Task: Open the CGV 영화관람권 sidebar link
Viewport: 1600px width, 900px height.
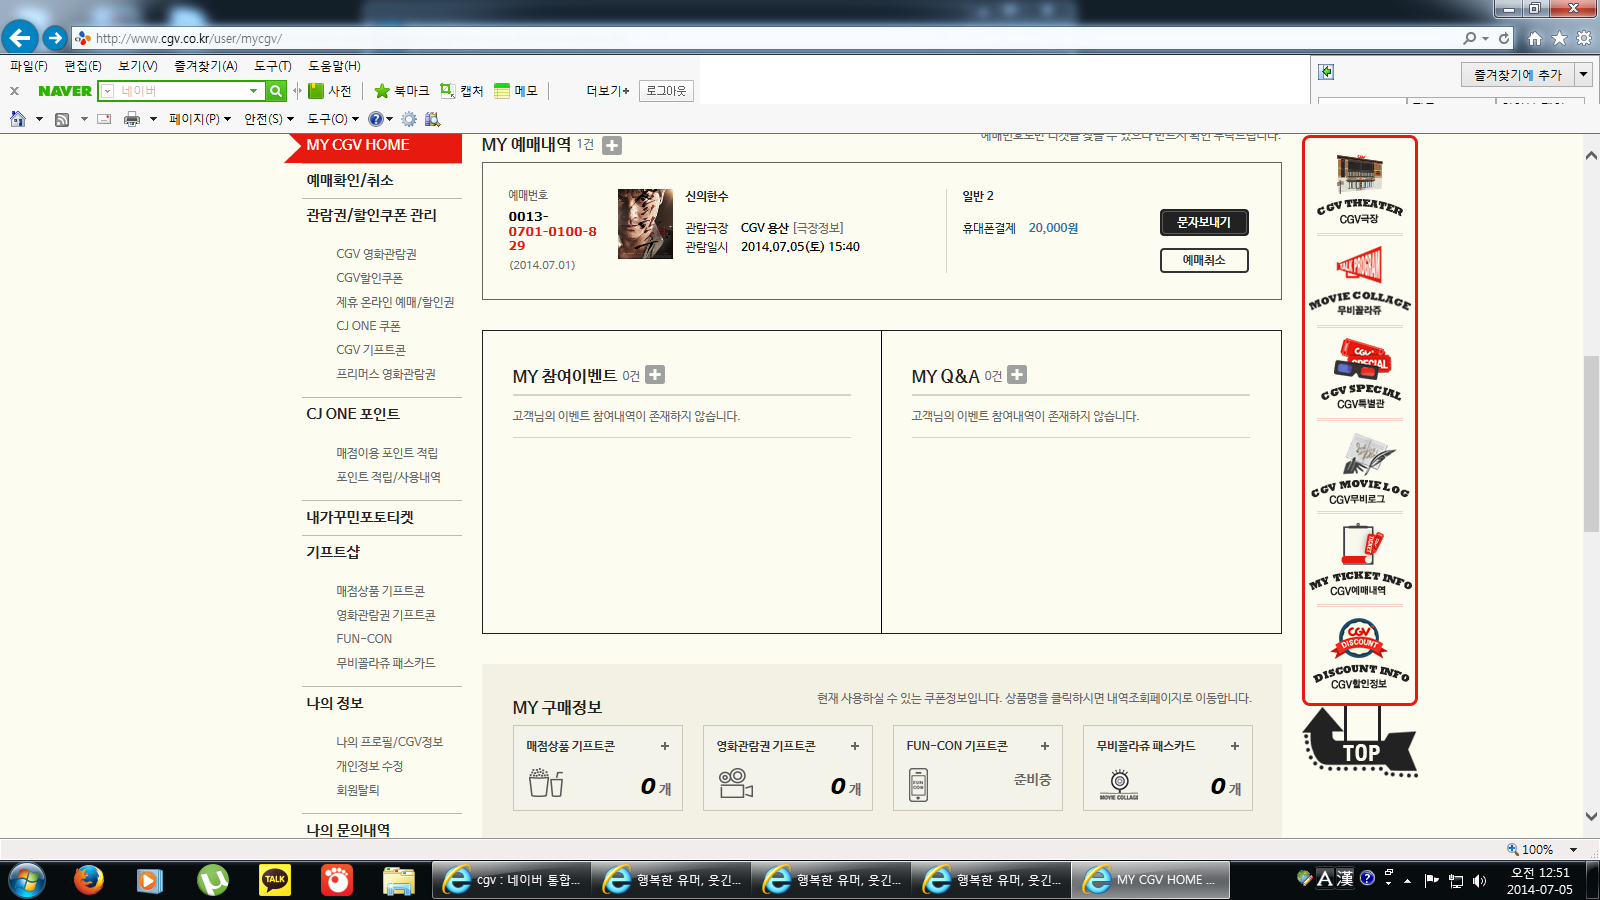Action: pyautogui.click(x=376, y=254)
